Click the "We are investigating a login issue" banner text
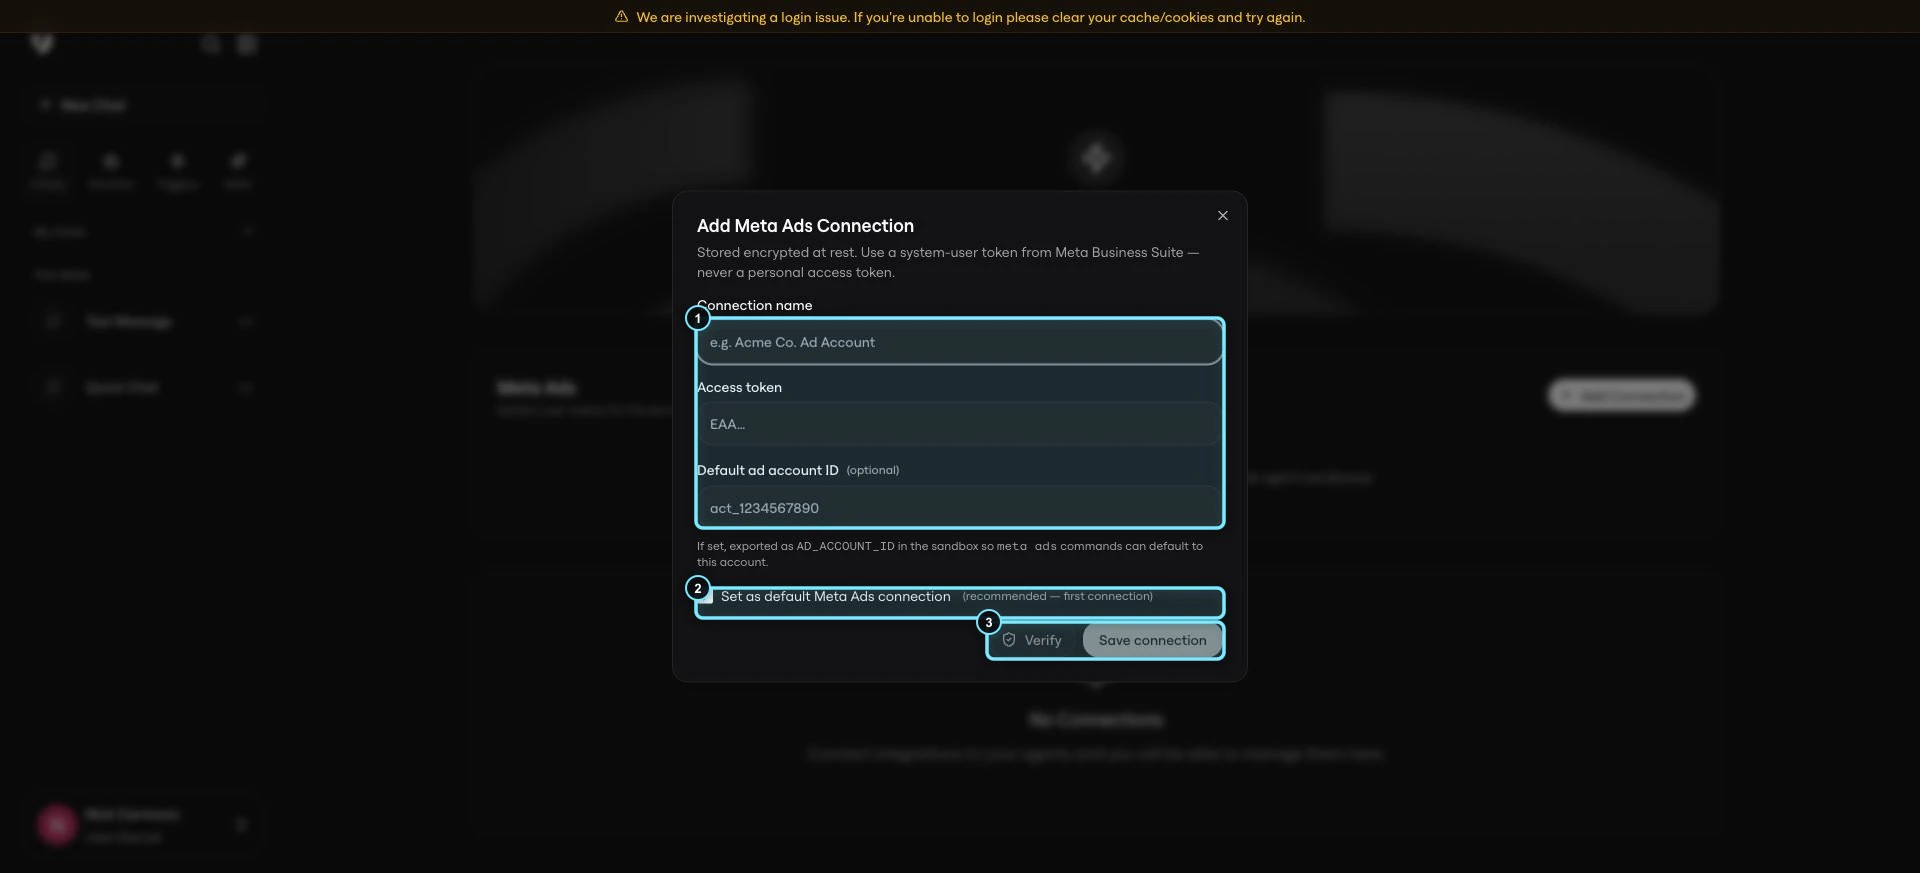This screenshot has height=873, width=1920. pos(970,17)
